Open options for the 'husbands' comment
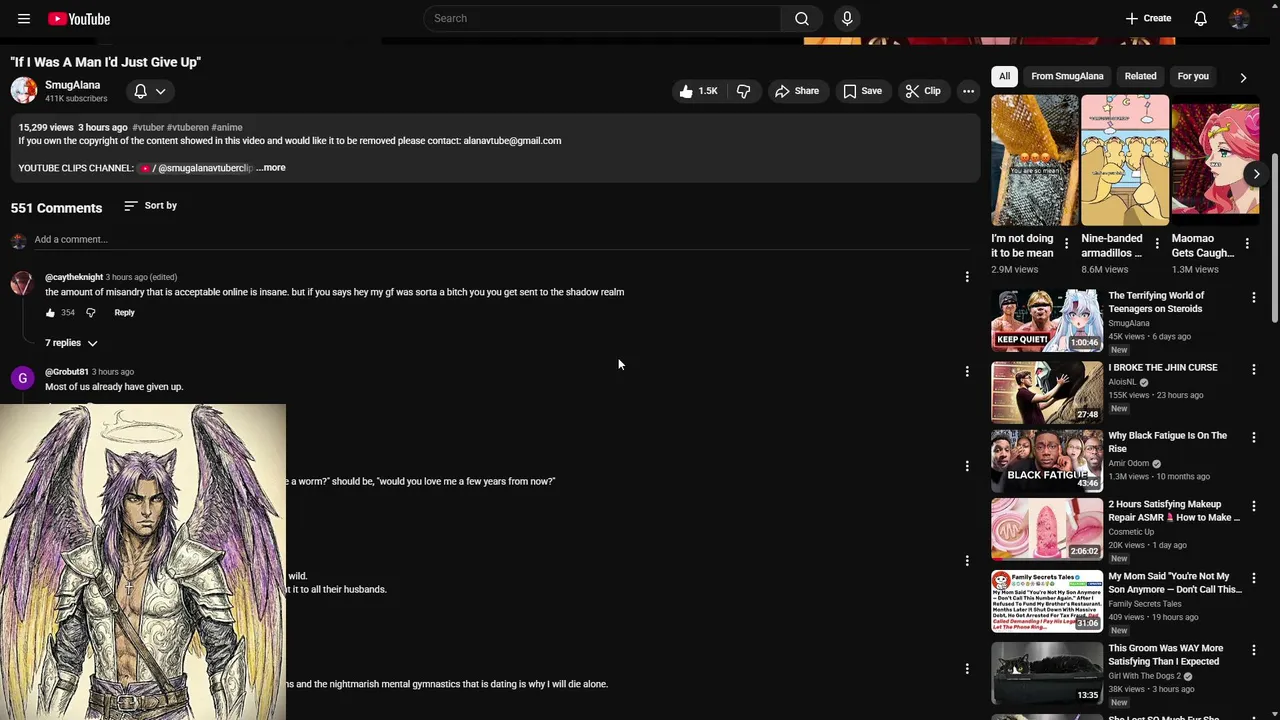Image resolution: width=1280 pixels, height=720 pixels. pos(966,561)
